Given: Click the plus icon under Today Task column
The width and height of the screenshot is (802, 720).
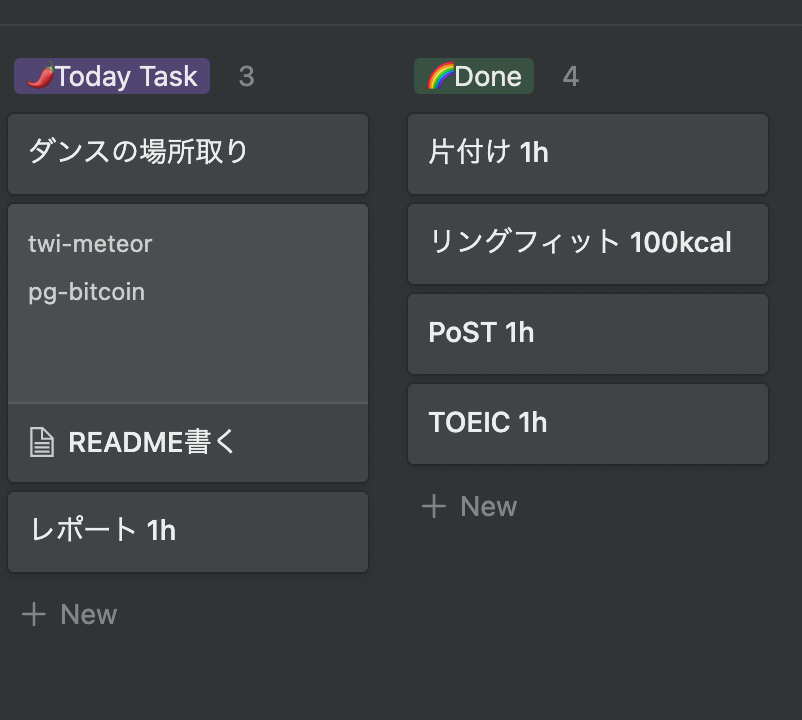Looking at the screenshot, I should tap(34, 614).
